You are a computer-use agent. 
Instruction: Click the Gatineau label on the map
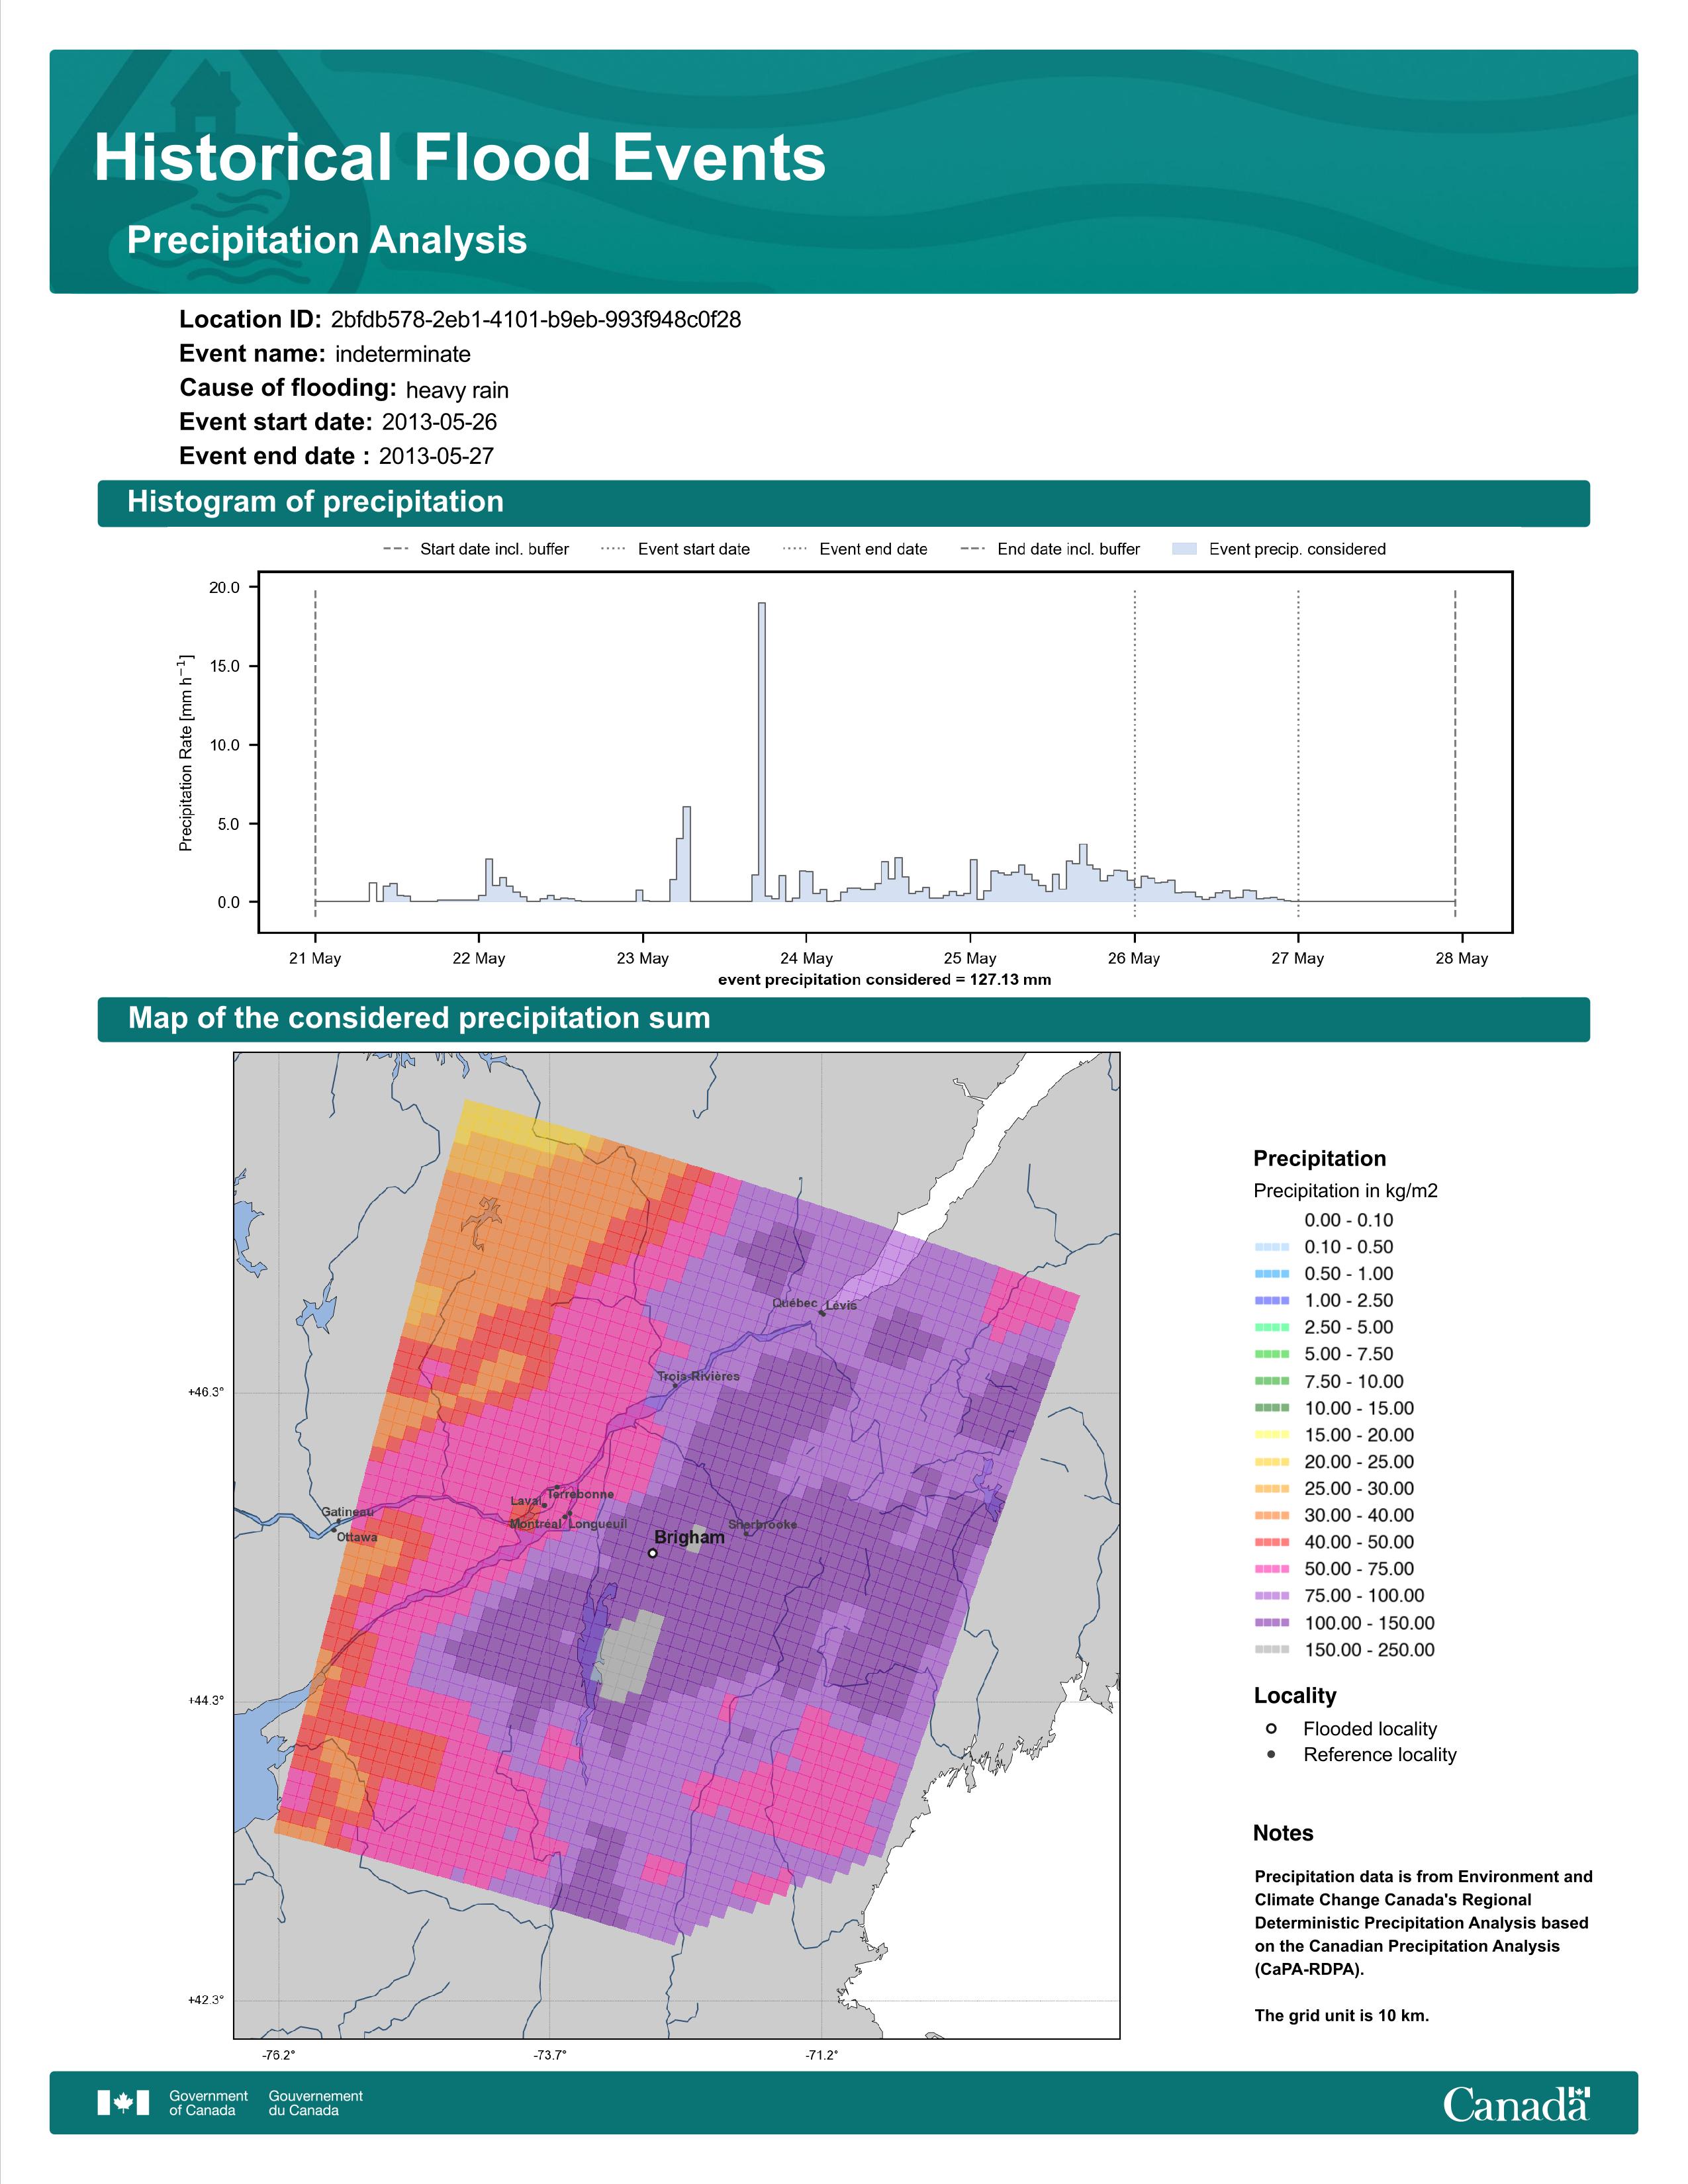(x=347, y=1512)
